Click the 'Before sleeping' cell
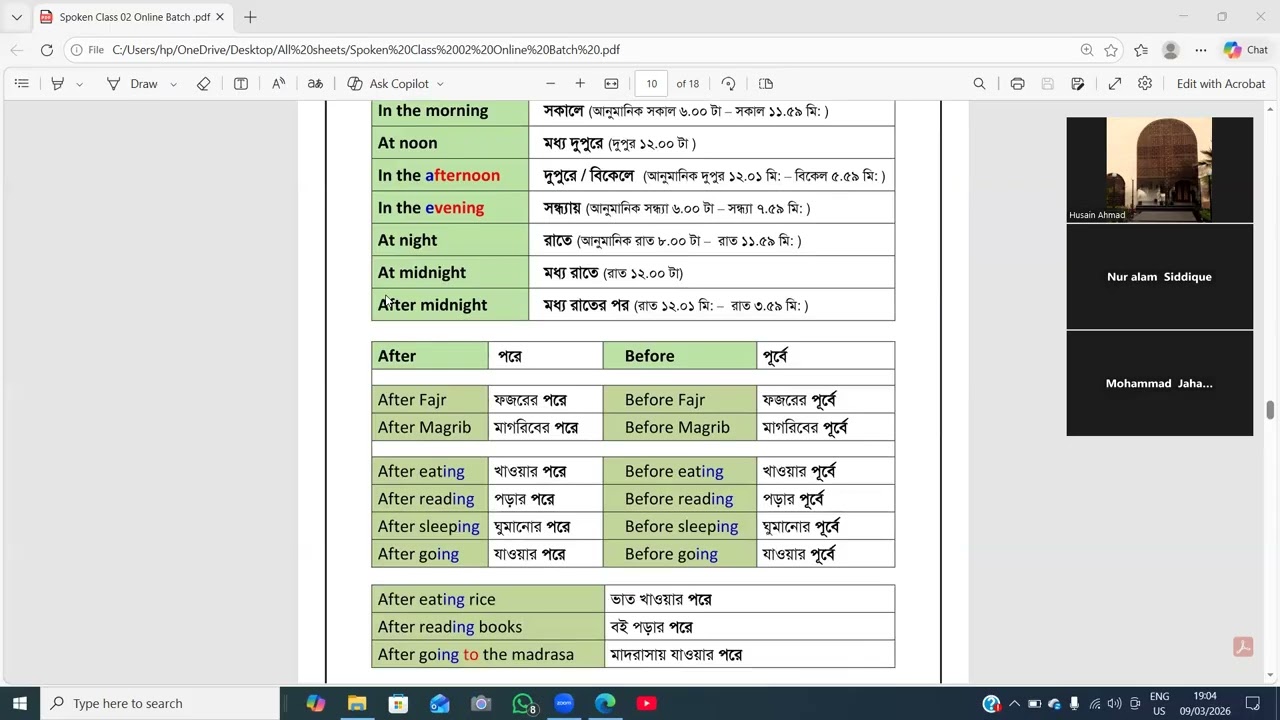 (x=680, y=526)
